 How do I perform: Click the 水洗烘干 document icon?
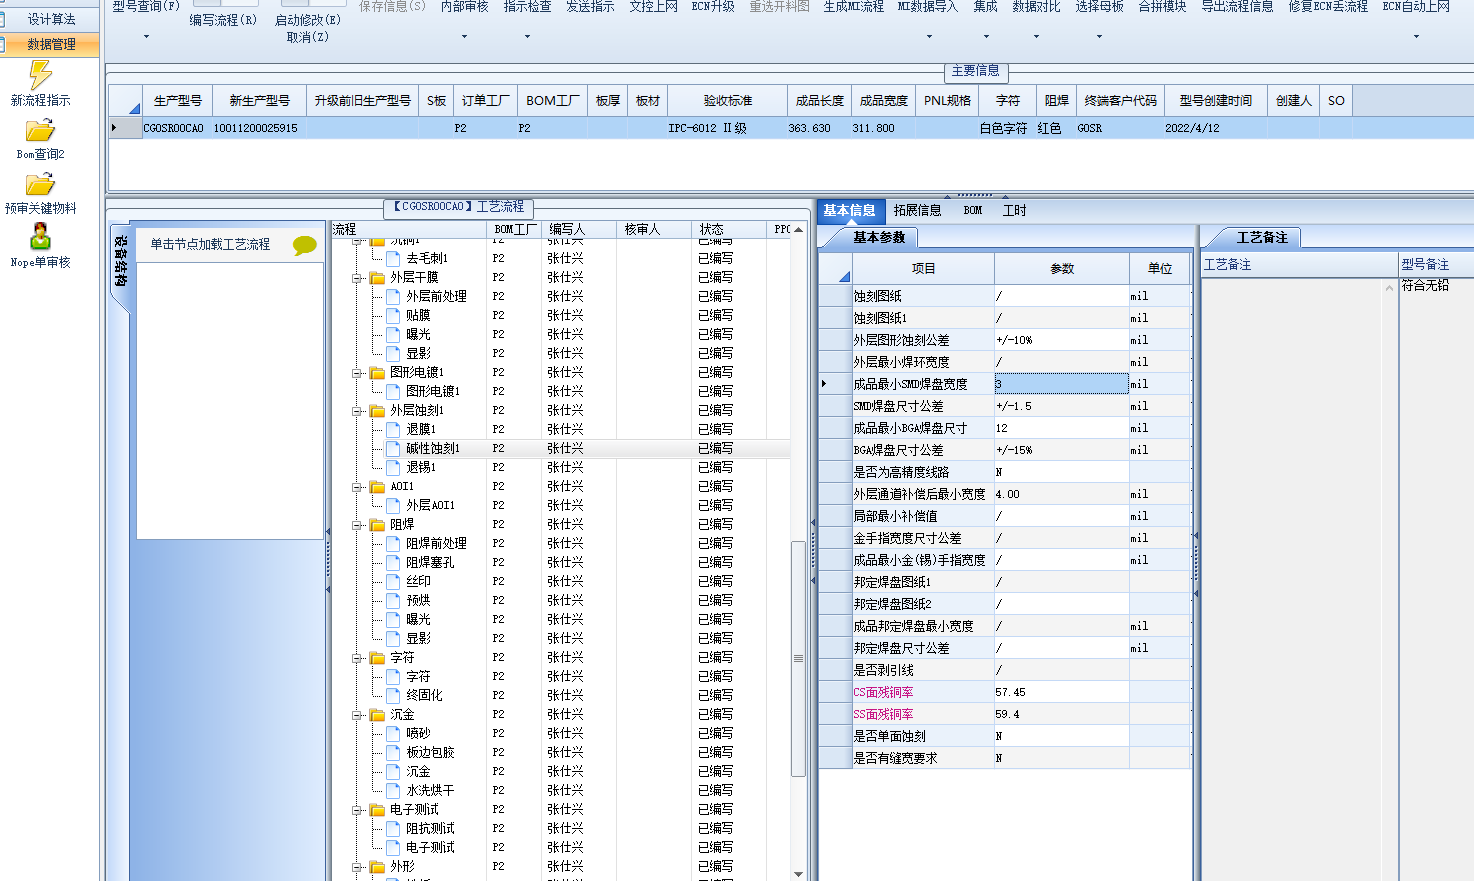click(393, 790)
